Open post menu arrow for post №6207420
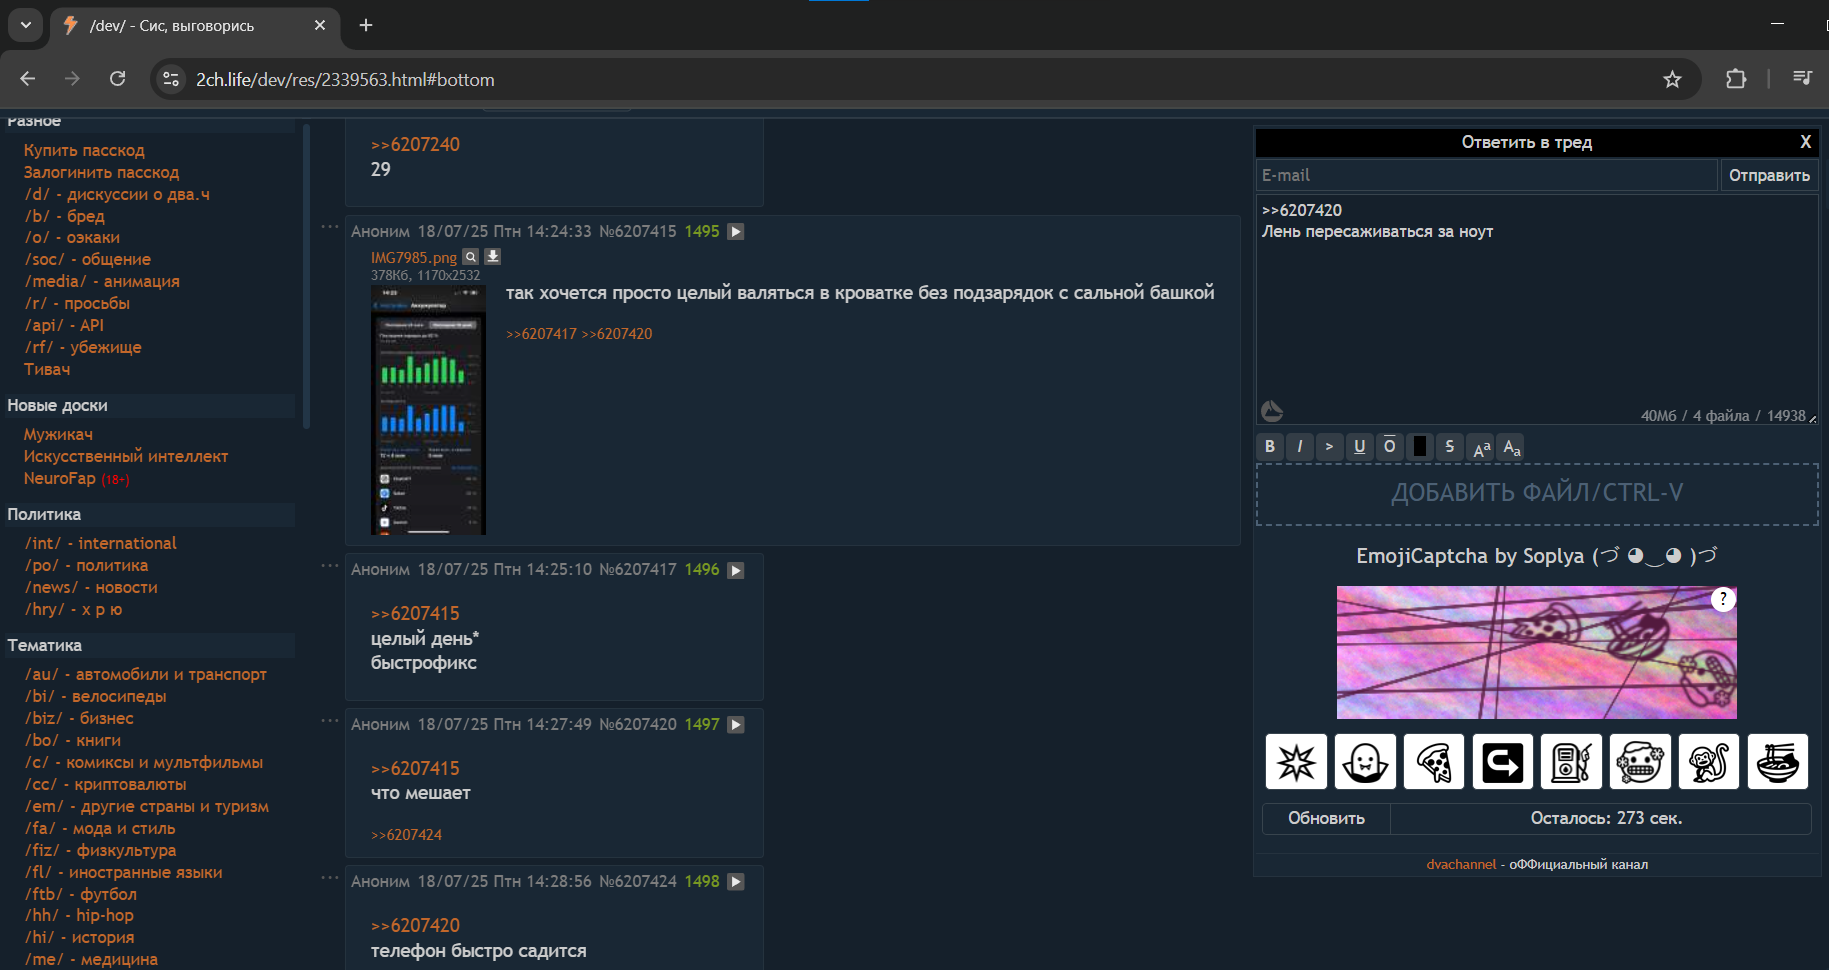The width and height of the screenshot is (1829, 970). (736, 725)
